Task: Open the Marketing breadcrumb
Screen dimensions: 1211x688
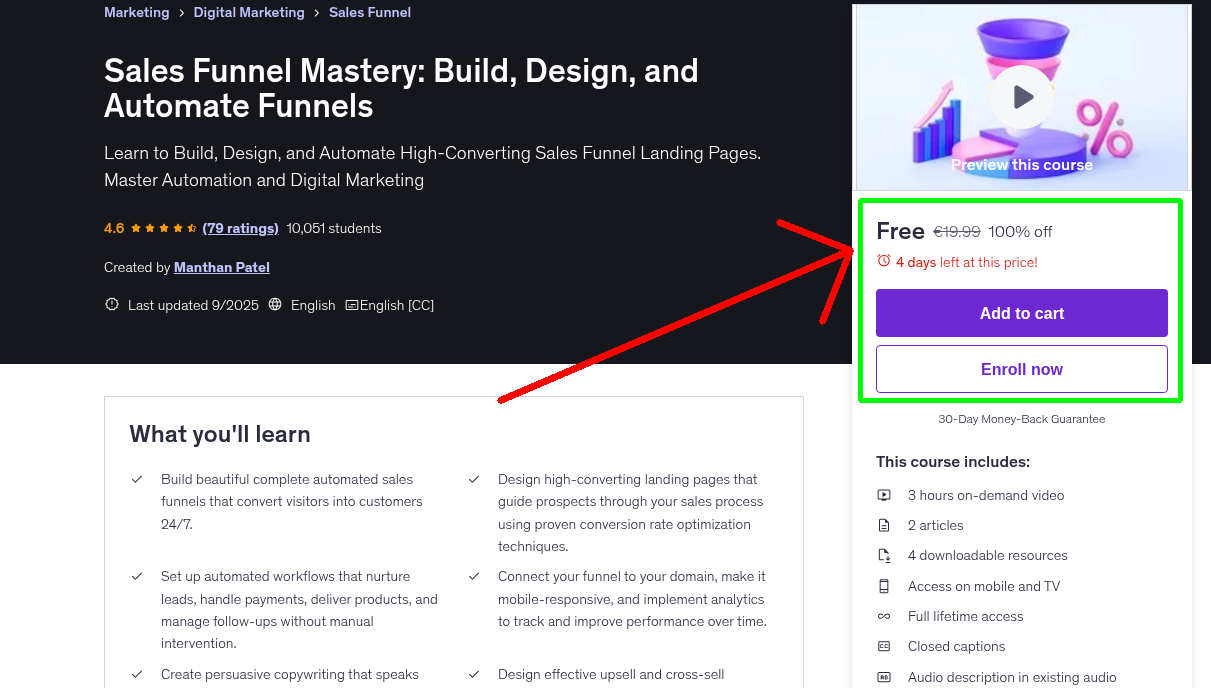Action: (x=137, y=12)
